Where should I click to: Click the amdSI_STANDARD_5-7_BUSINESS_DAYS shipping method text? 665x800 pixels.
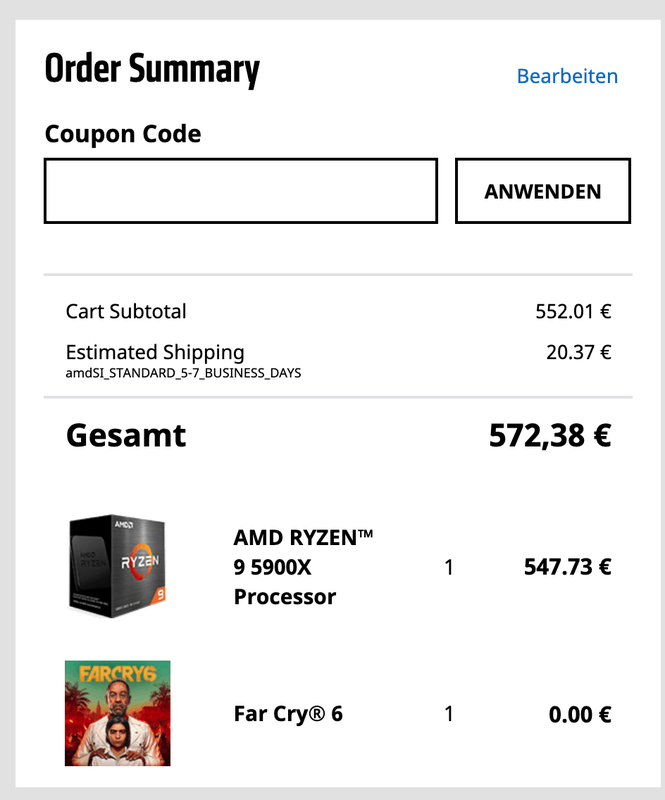pos(183,373)
